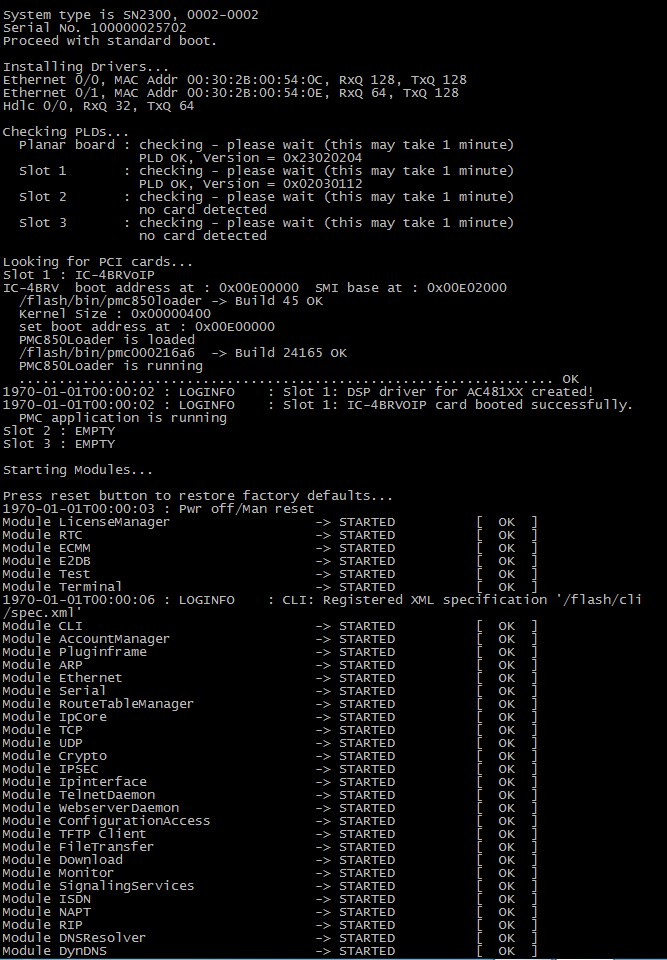This screenshot has width=667, height=960.
Task: Click Ethernet 0/0 MAC address line
Action: [x=235, y=80]
